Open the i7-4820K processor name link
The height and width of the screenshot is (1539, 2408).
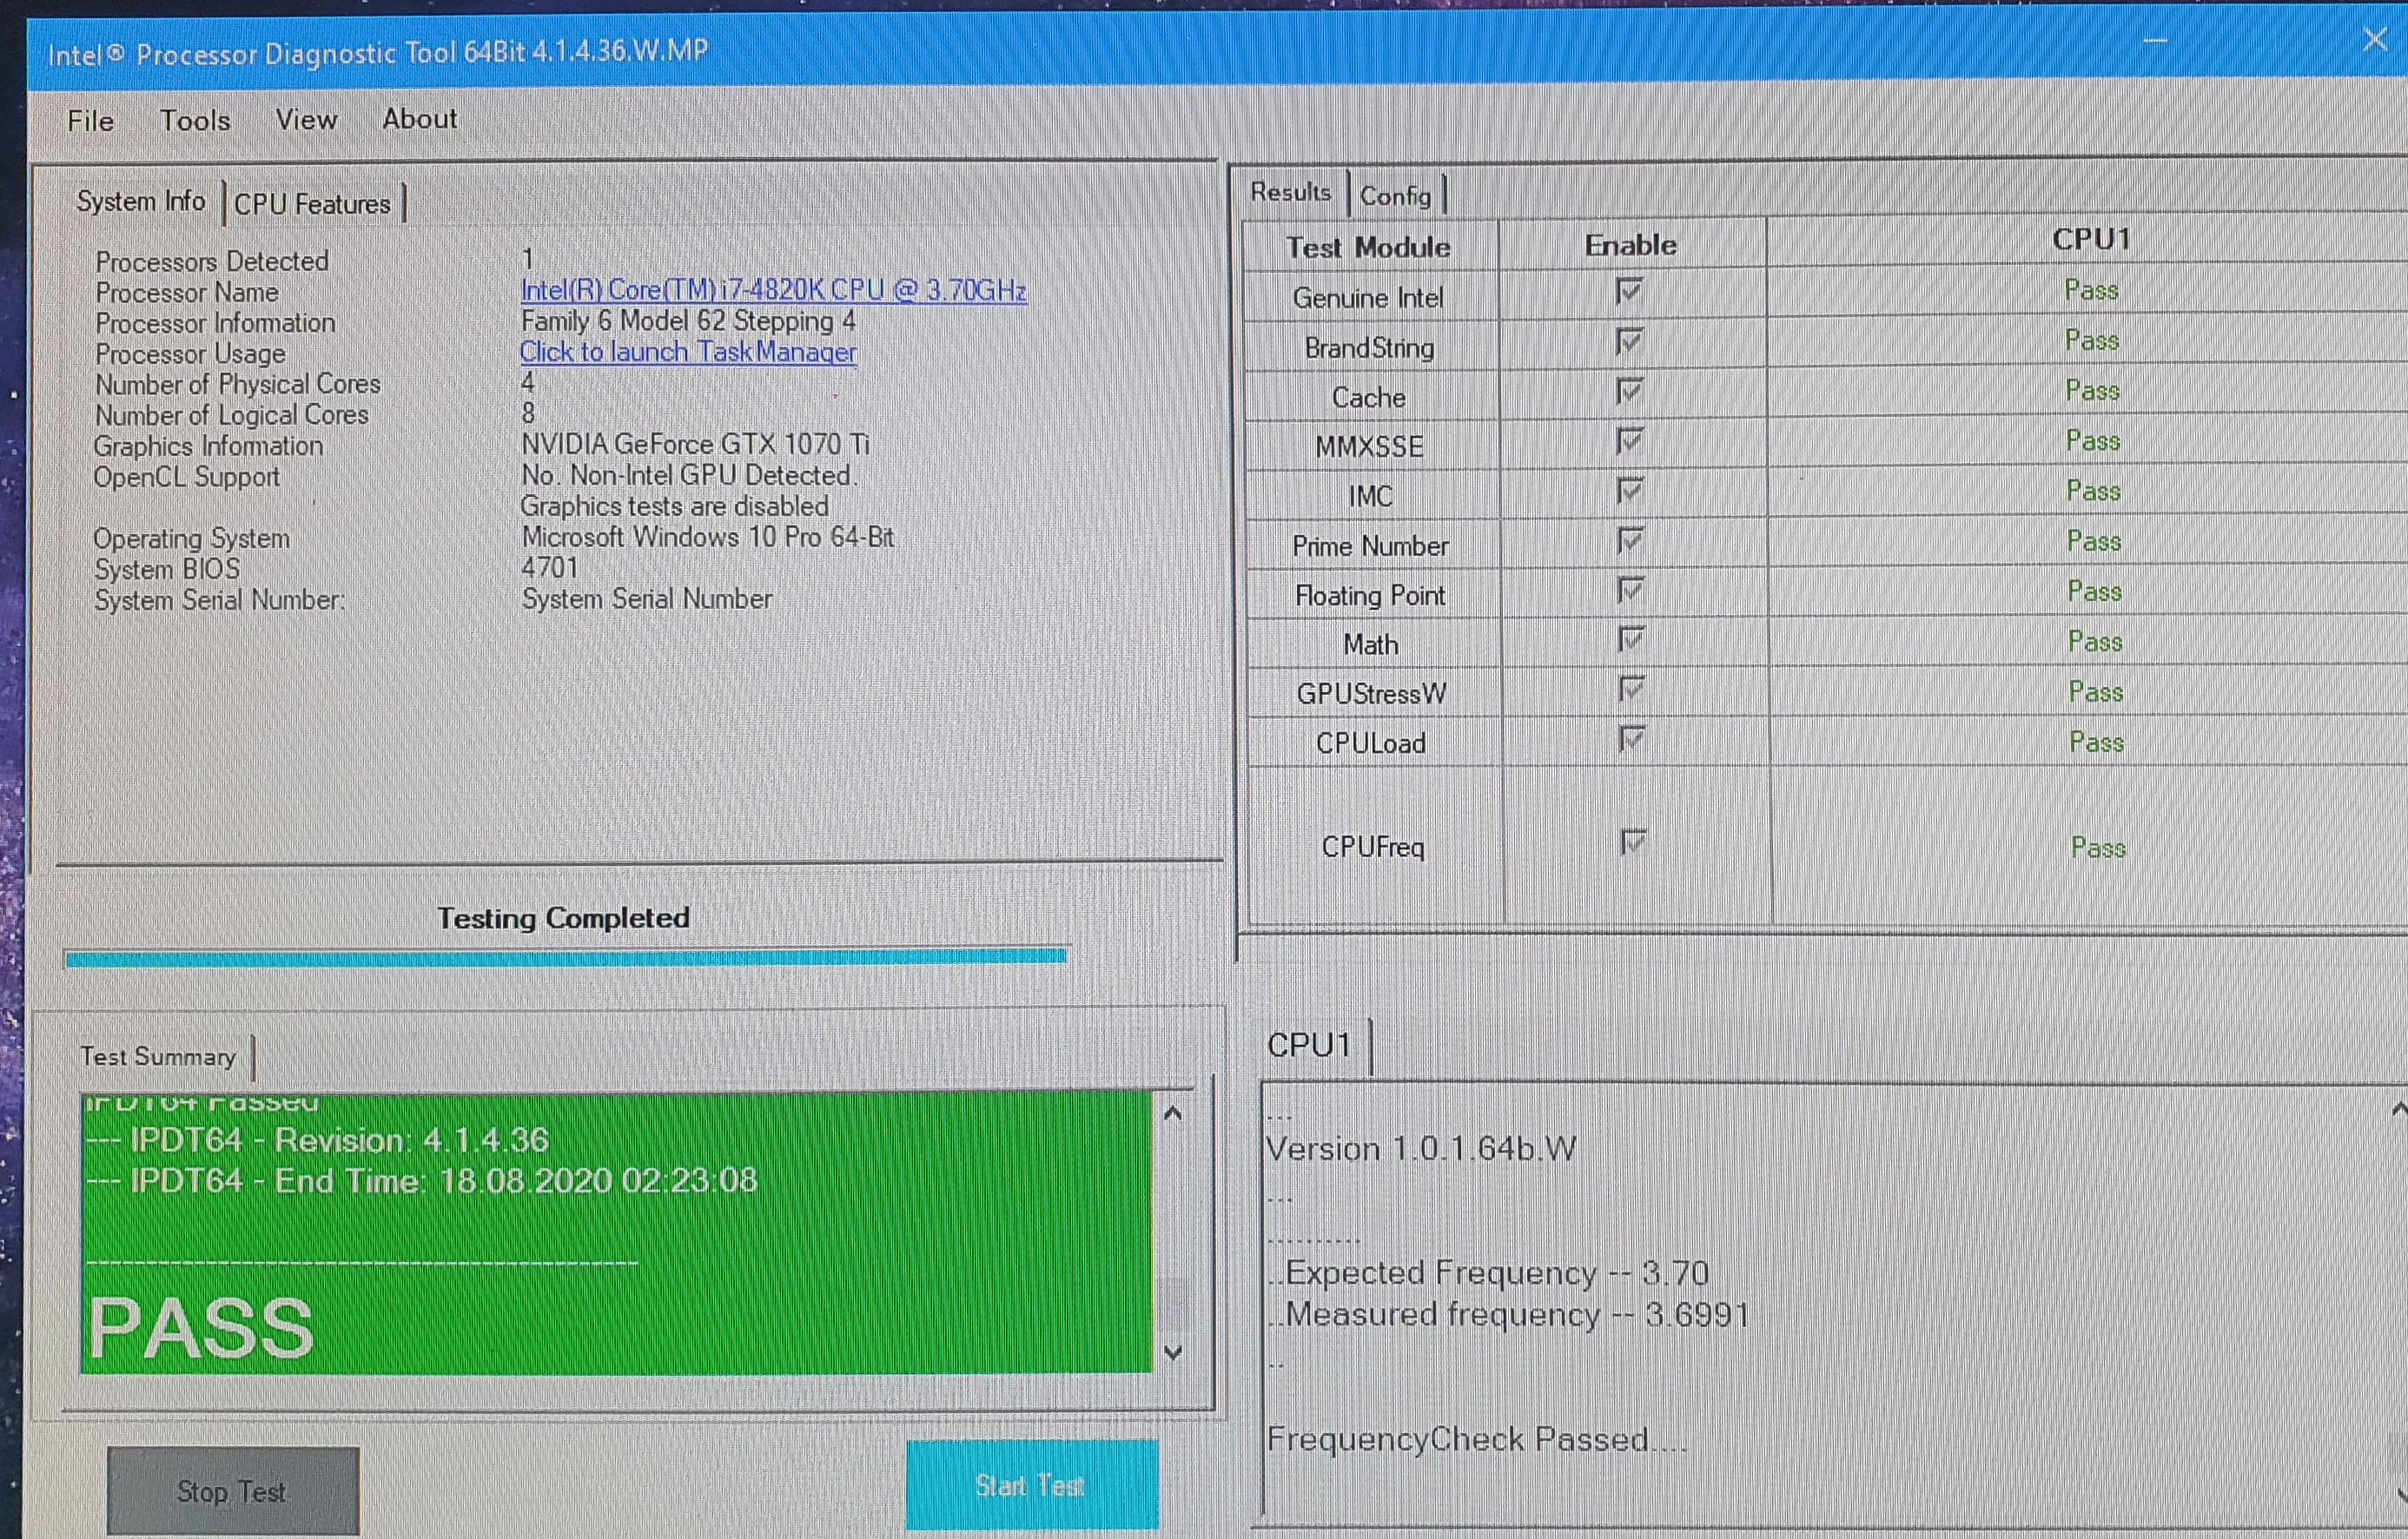point(773,290)
